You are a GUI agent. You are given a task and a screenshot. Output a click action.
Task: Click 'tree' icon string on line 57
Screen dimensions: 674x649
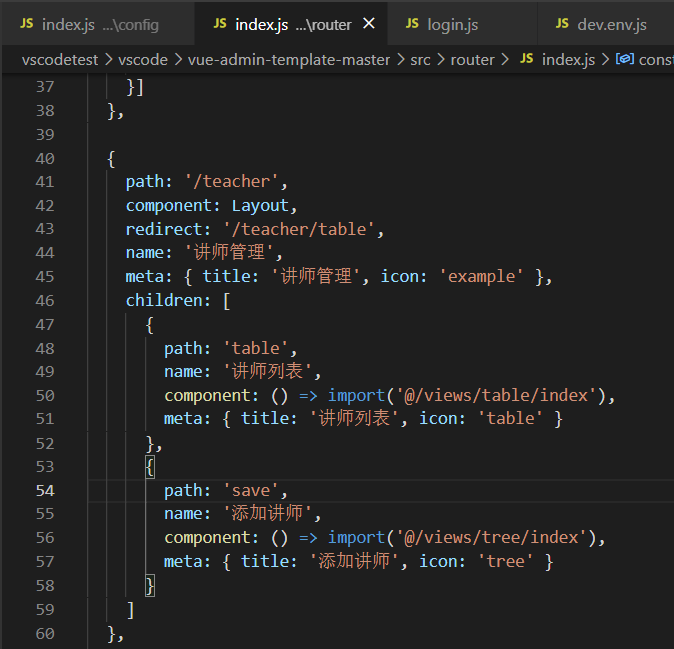tap(506, 561)
